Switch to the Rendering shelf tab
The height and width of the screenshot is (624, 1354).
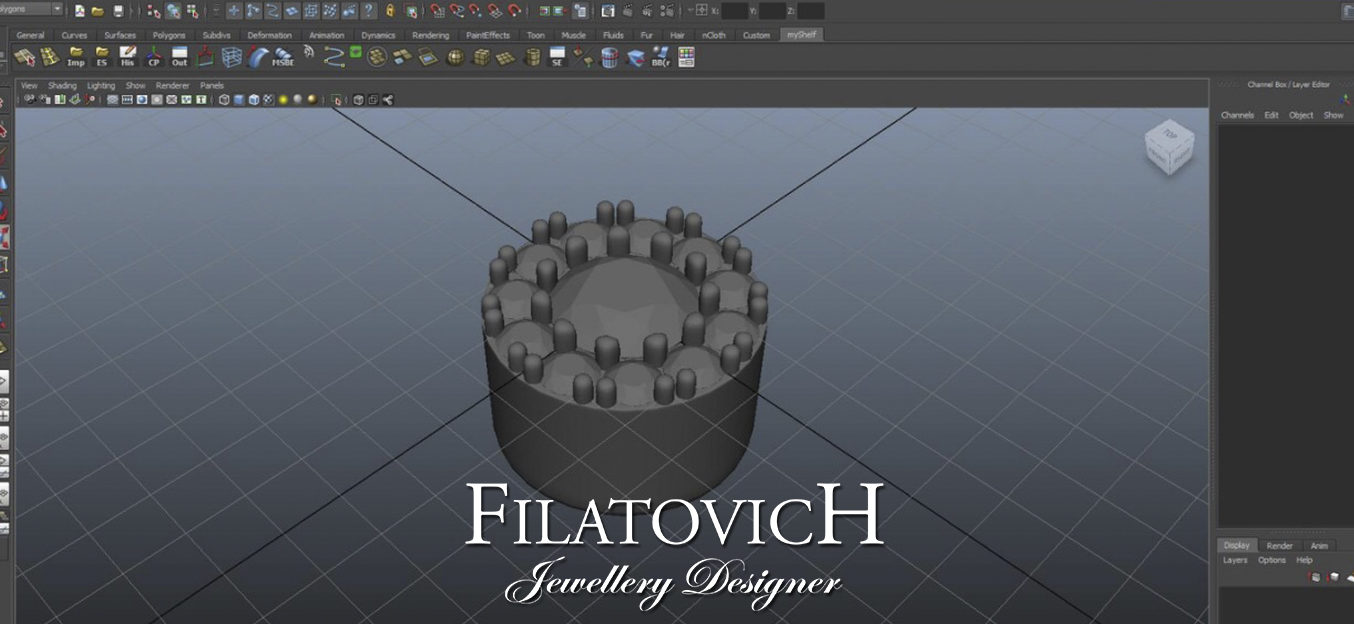coord(431,35)
